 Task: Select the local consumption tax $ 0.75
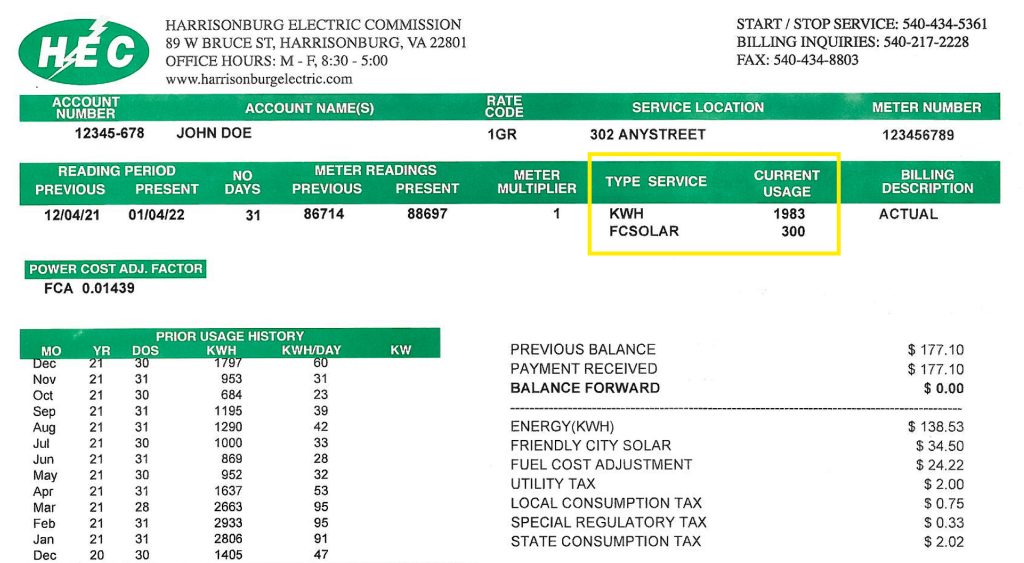tap(944, 504)
